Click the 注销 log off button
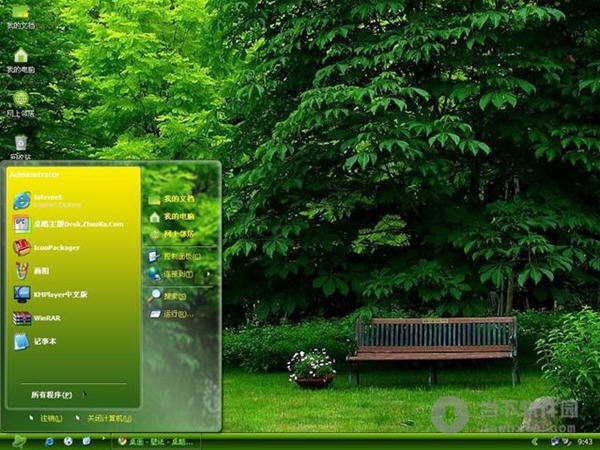 pos(46,419)
